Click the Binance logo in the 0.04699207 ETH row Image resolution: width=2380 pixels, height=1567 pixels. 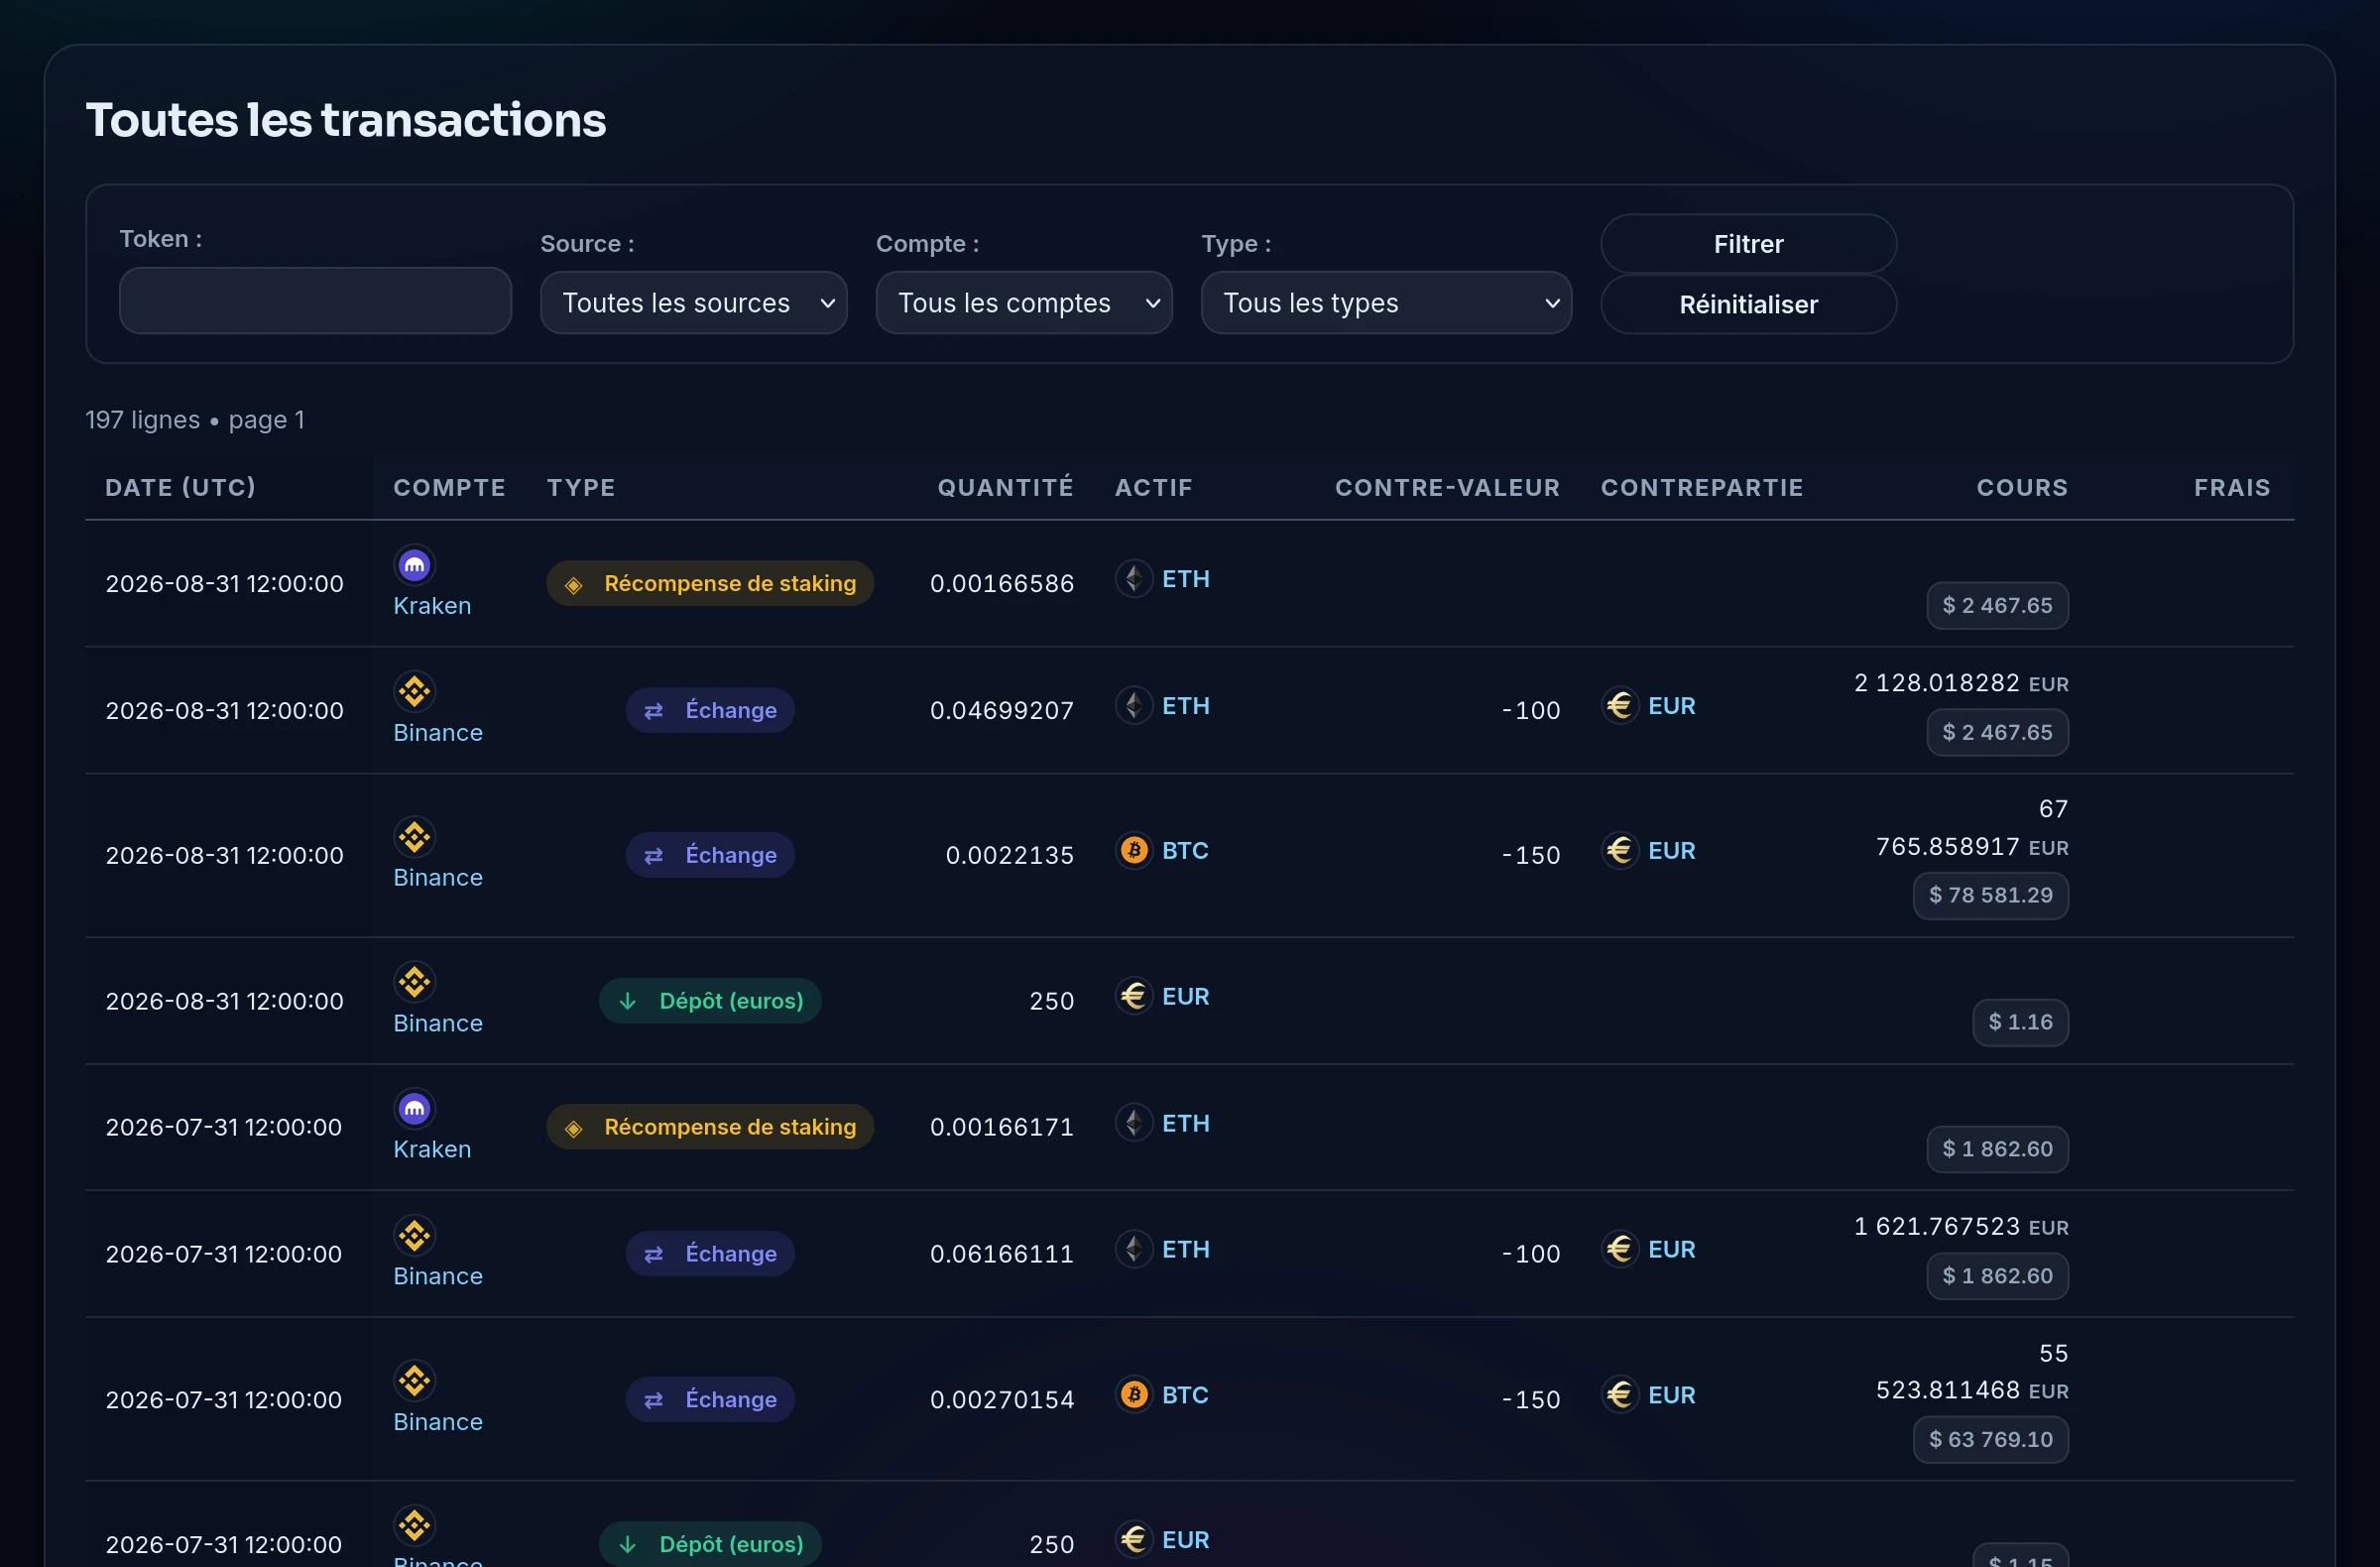pyautogui.click(x=414, y=691)
